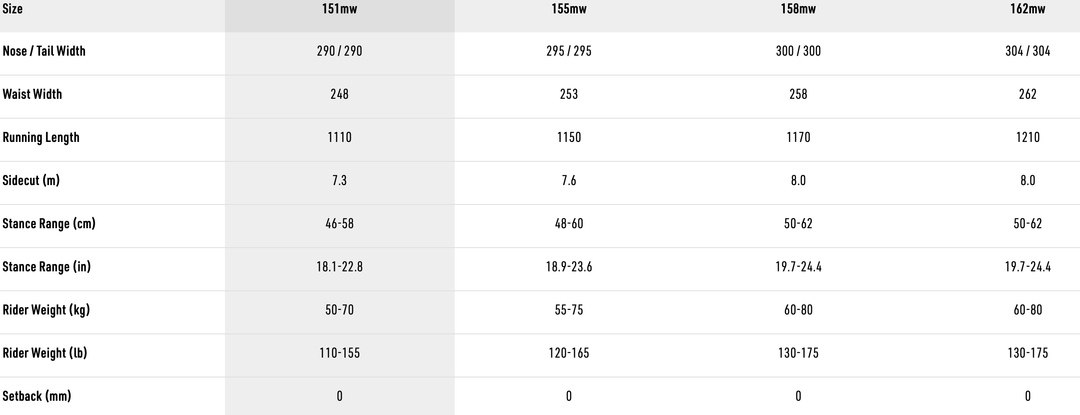Click the Setback (mm) row label
The width and height of the screenshot is (1080, 415).
[37, 396]
